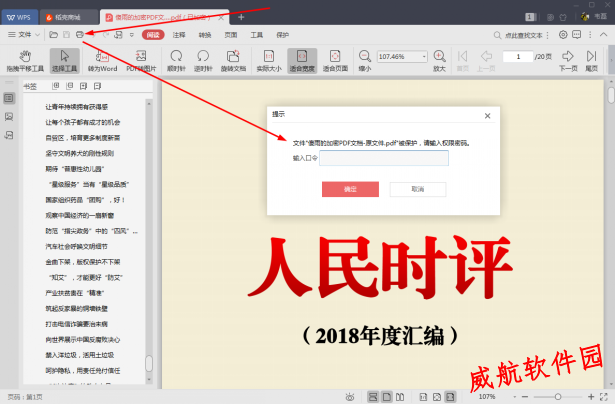The width and height of the screenshot is (615, 404).
Task: Open bookmark 产业扶贫贵在"精准"
Action: point(75,293)
